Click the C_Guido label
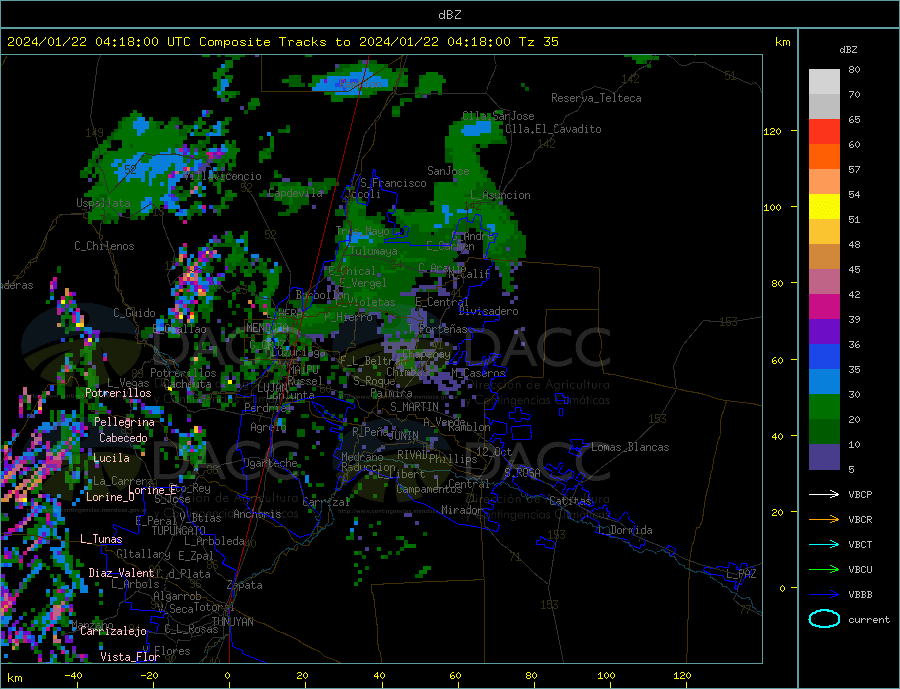The height and width of the screenshot is (689, 900). 134,313
